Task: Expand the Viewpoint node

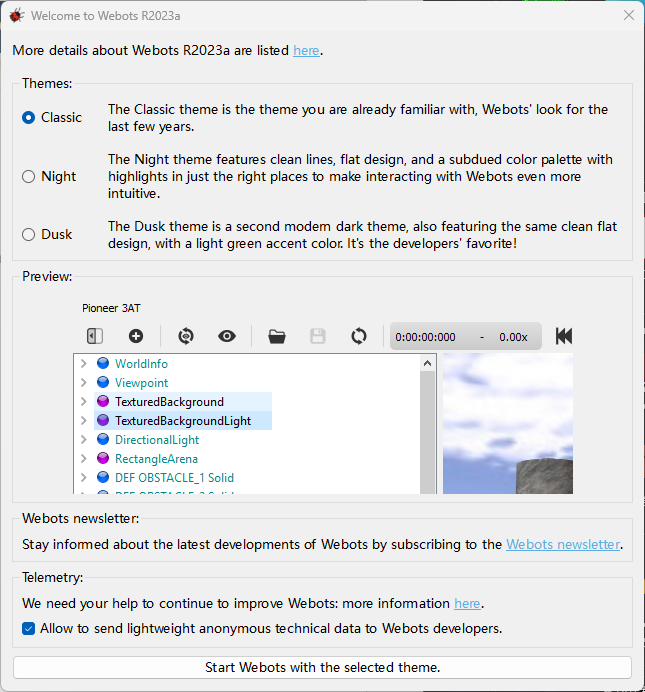Action: [83, 382]
